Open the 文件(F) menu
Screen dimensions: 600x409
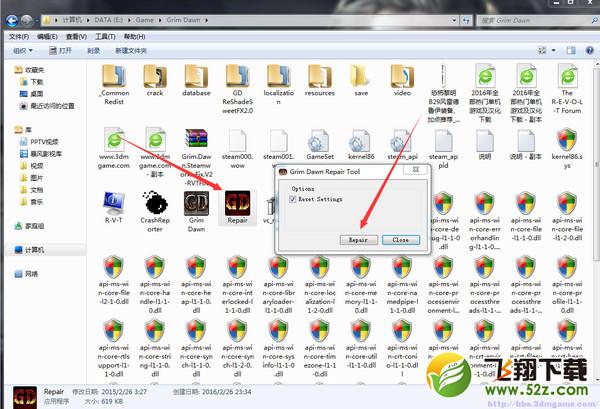point(19,37)
